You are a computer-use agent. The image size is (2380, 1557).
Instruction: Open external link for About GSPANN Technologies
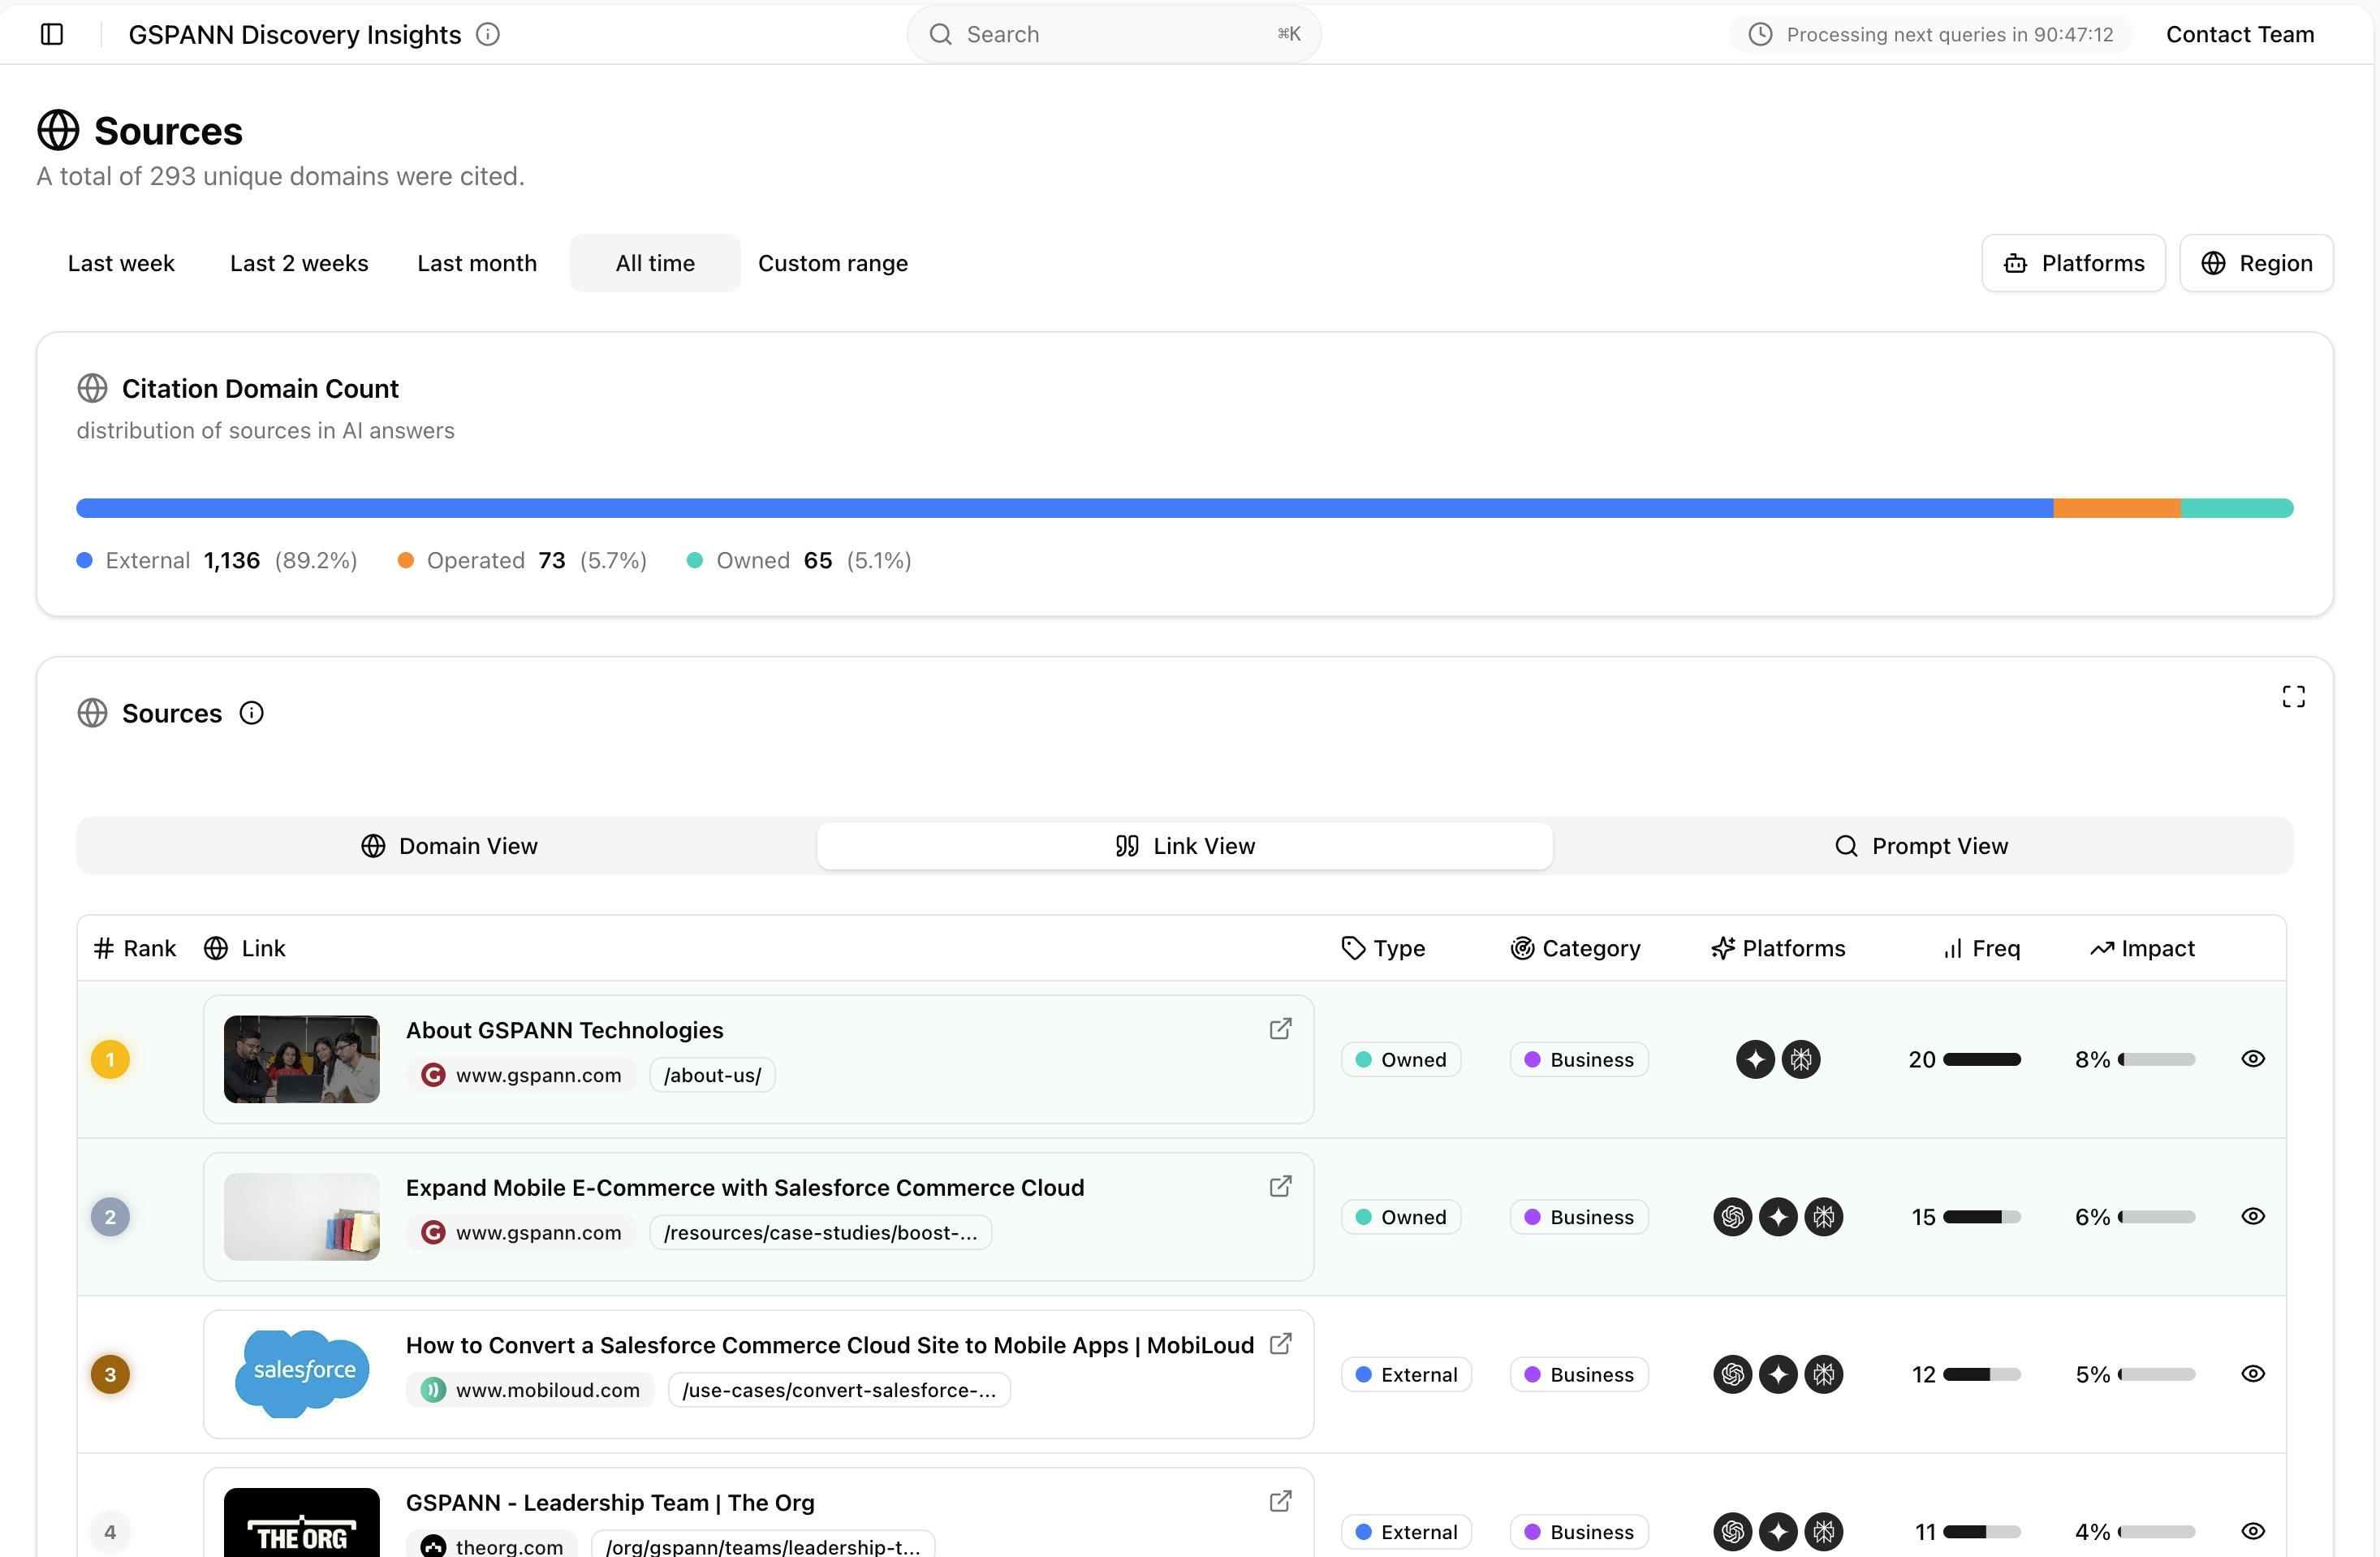tap(1280, 1029)
